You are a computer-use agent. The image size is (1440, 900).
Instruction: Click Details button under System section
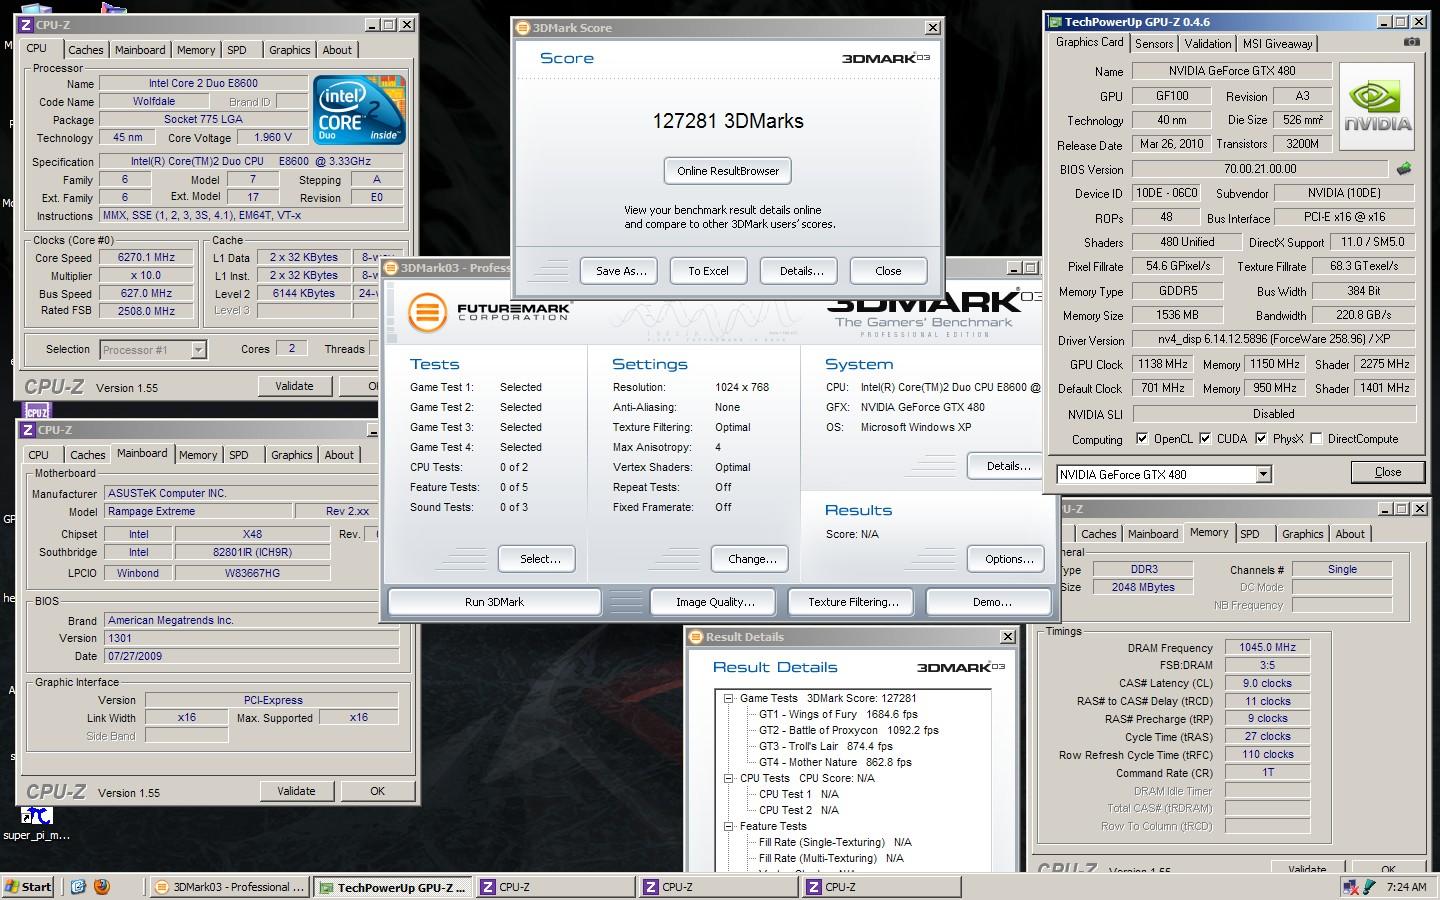point(1005,466)
